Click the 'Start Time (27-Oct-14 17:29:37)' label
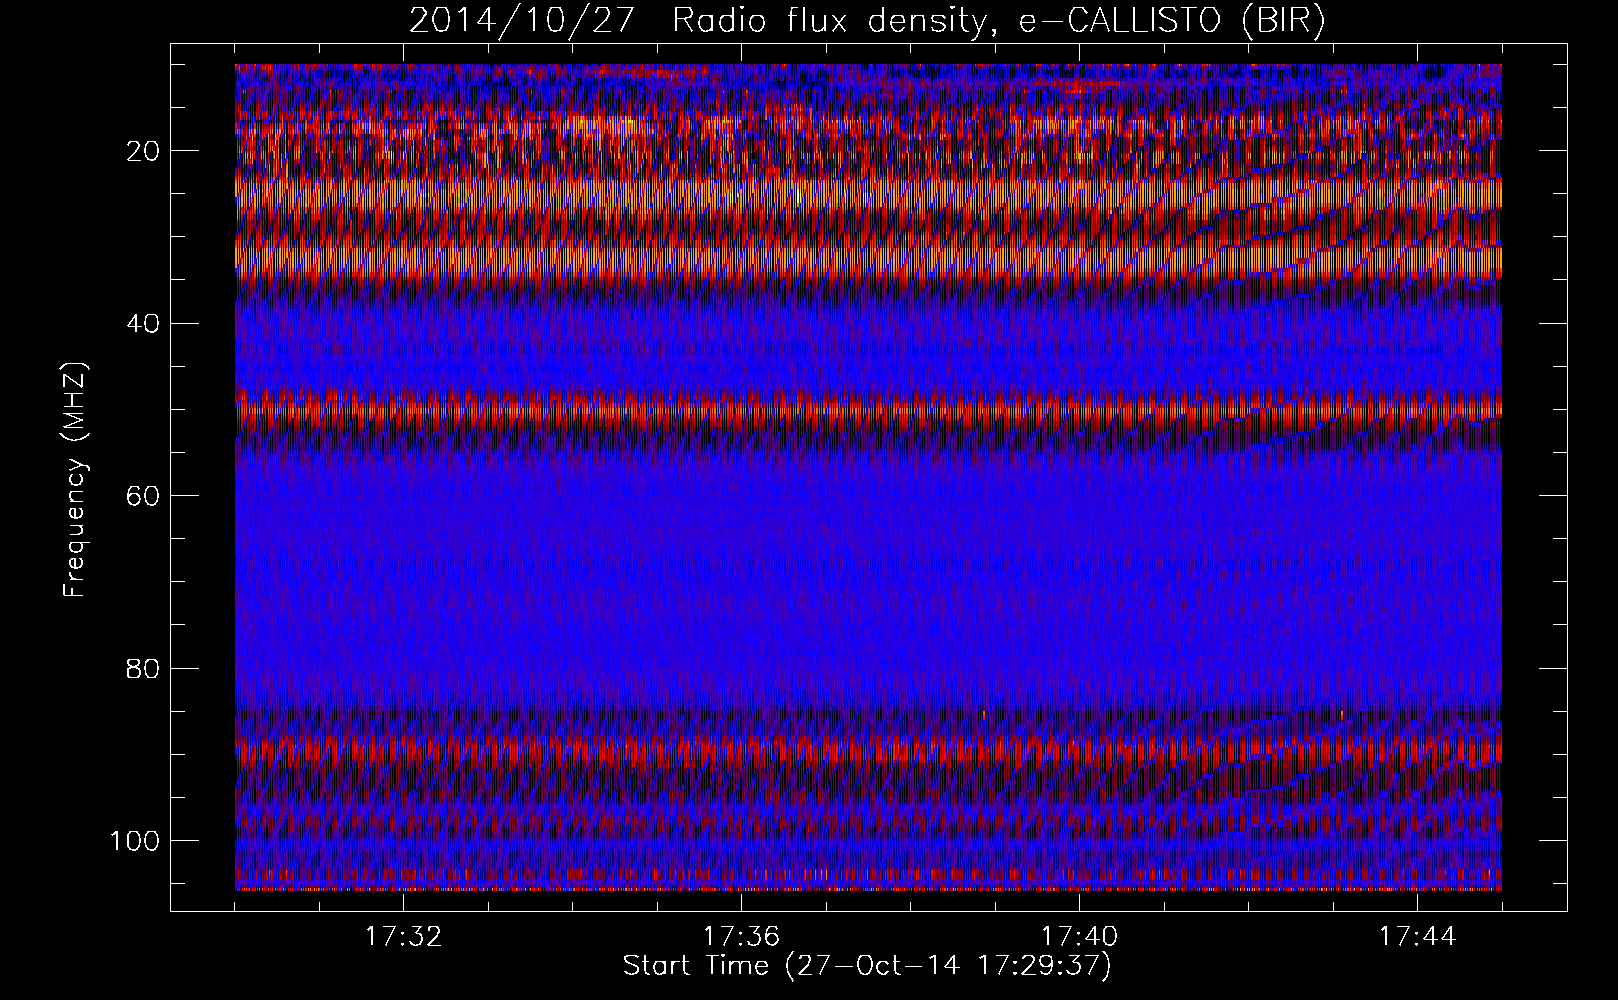This screenshot has height=1000, width=1618. 867,967
